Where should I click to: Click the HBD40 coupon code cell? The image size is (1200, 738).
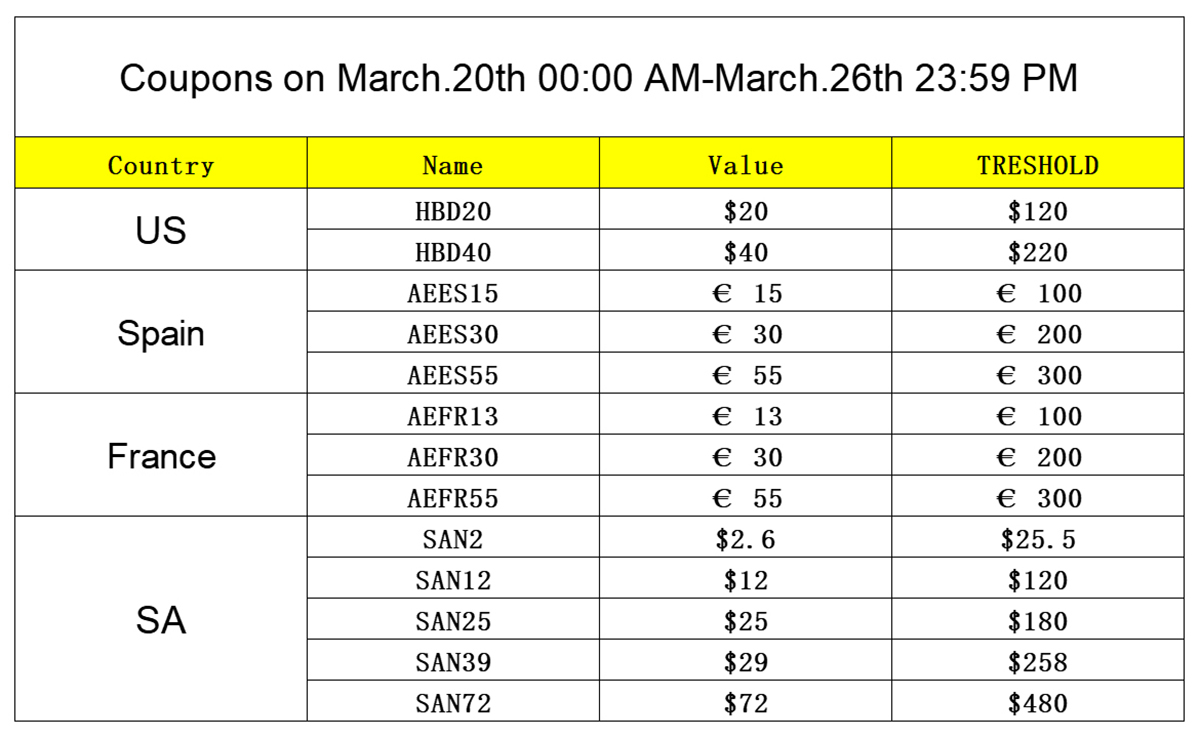[453, 252]
